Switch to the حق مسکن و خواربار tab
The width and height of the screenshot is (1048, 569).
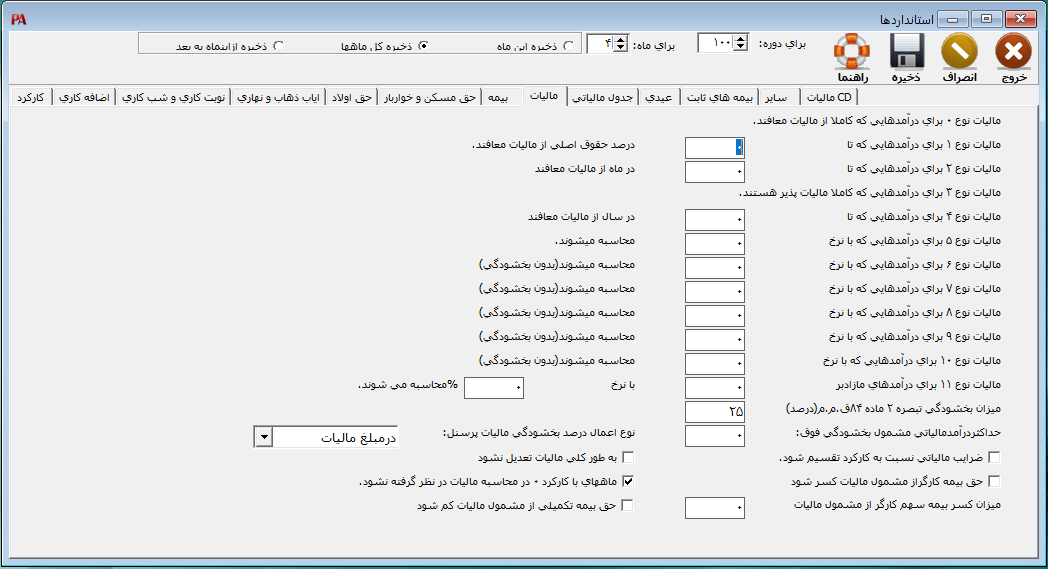[430, 97]
